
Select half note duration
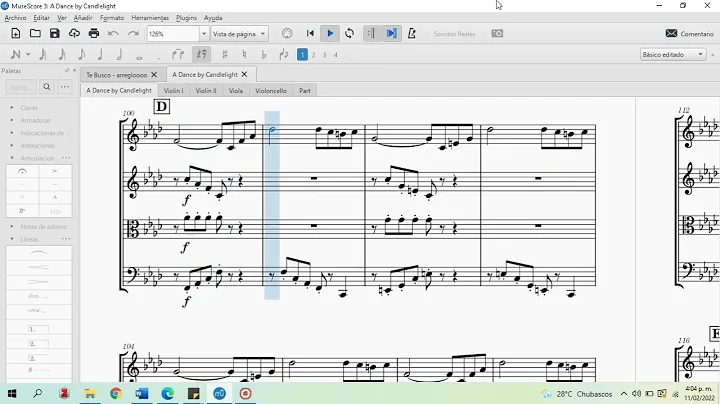(119, 55)
